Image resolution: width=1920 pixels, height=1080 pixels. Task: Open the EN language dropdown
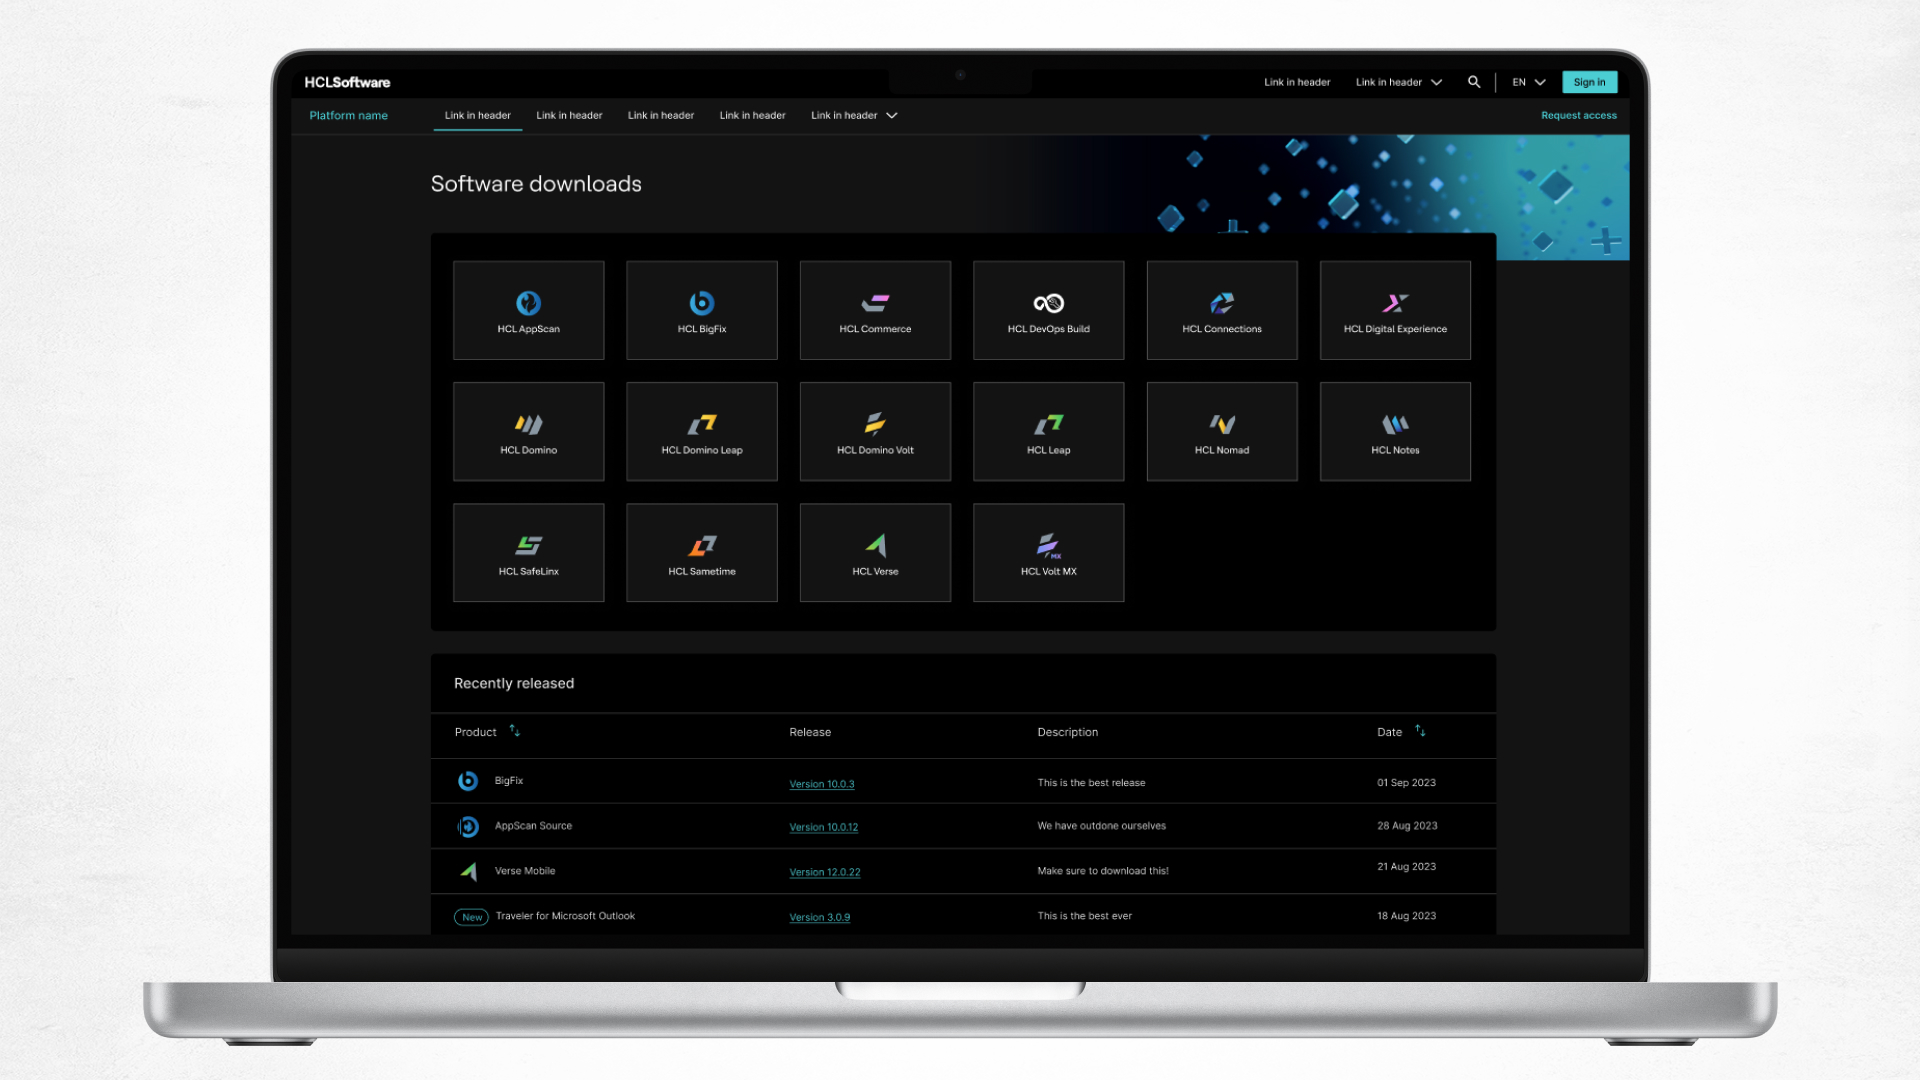(x=1529, y=82)
